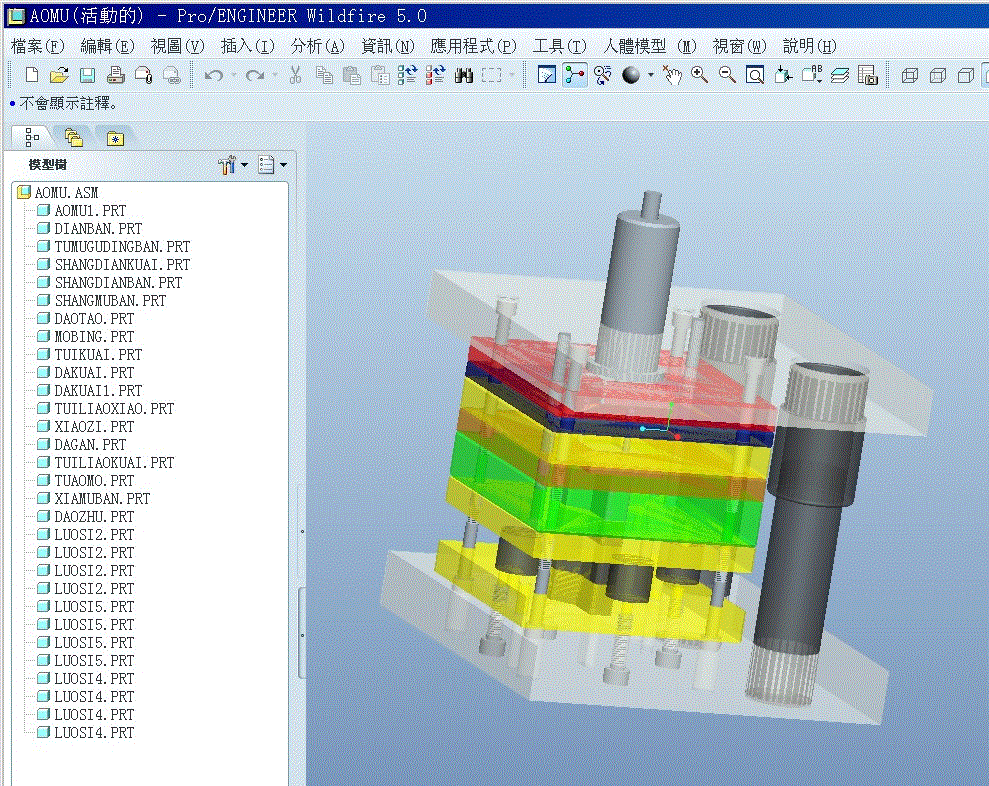Select SHANGMUBAN.PRT part
This screenshot has width=989, height=786.
102,300
